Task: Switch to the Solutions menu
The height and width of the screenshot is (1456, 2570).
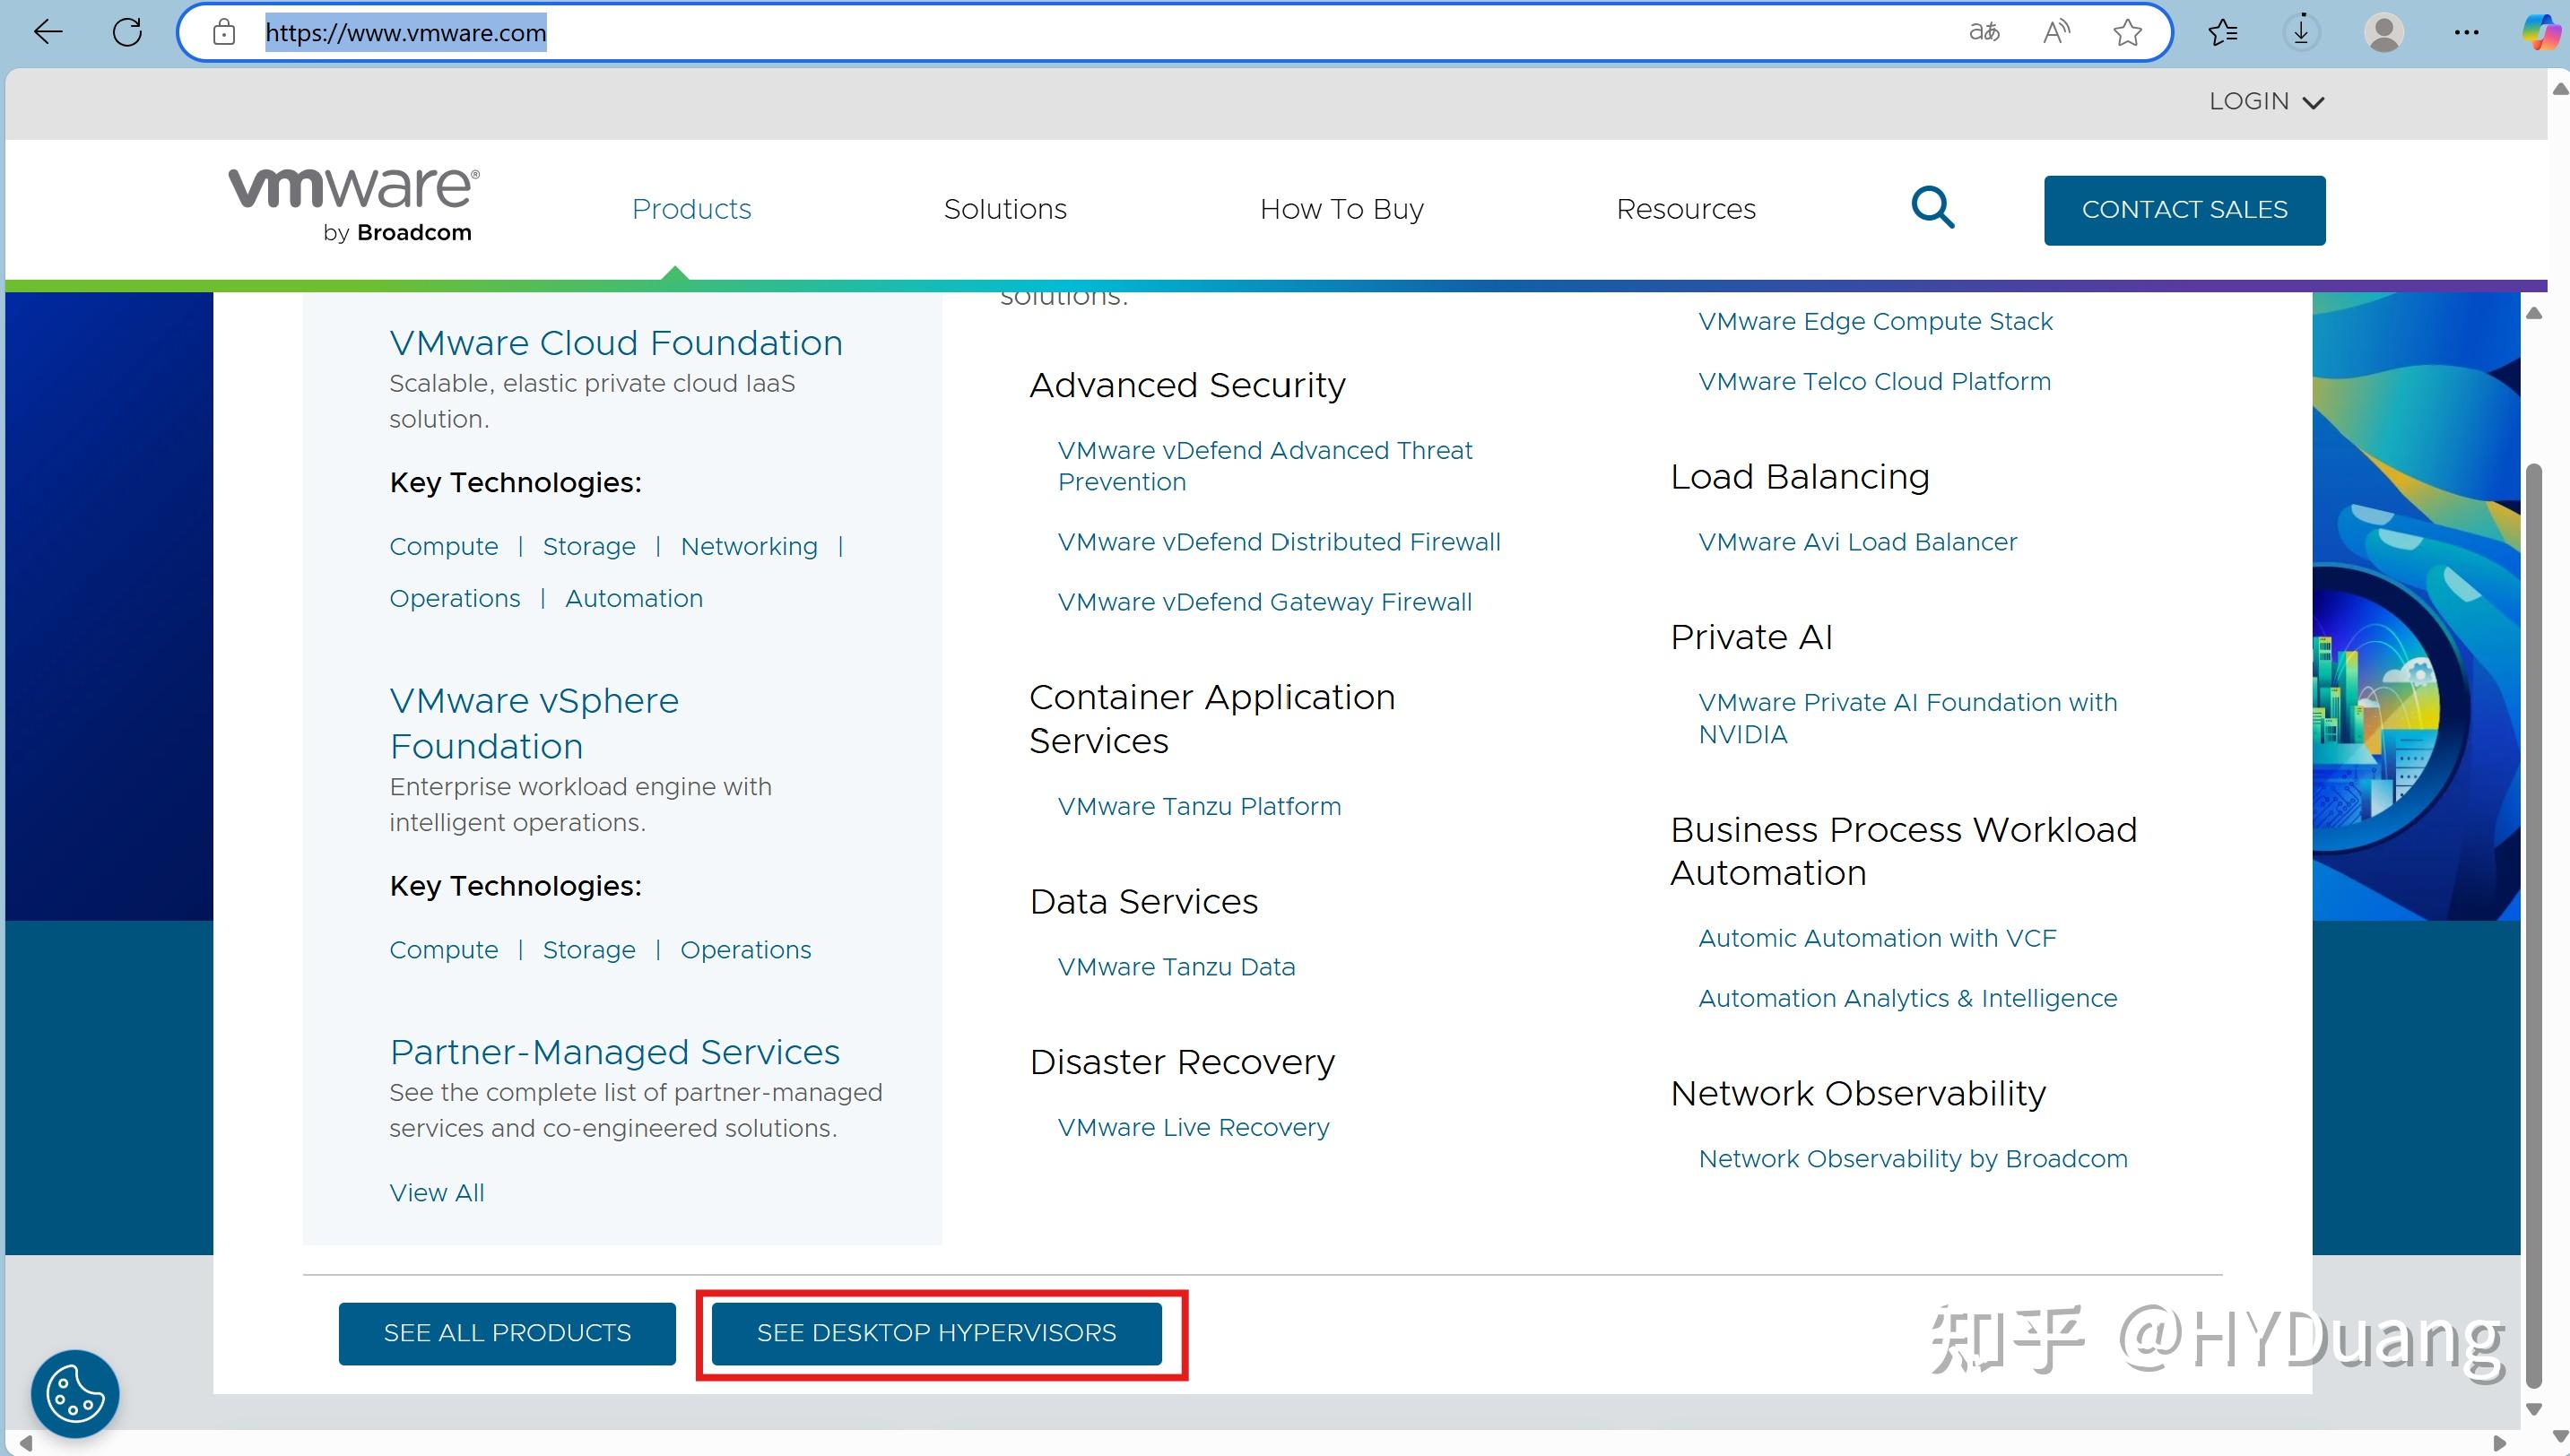Action: (1005, 209)
